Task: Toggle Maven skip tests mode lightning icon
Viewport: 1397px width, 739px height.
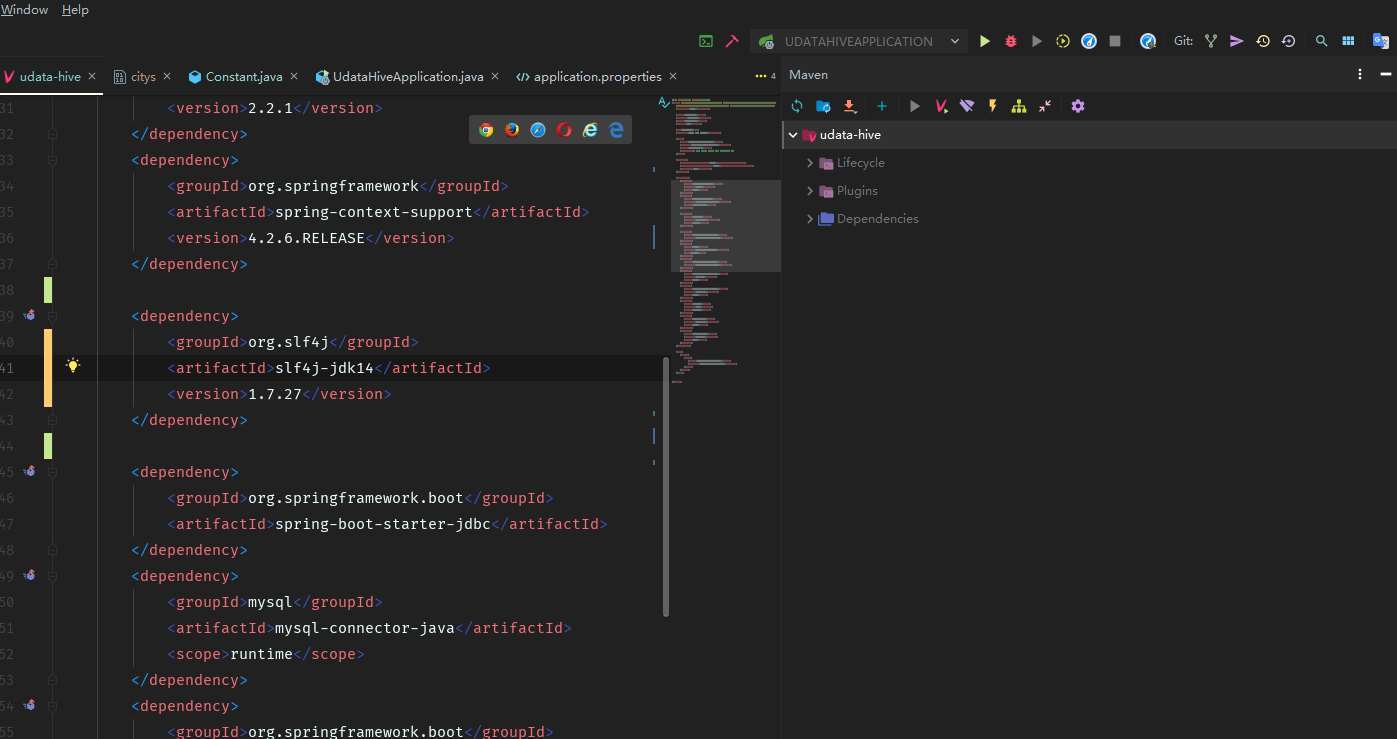Action: click(x=993, y=106)
